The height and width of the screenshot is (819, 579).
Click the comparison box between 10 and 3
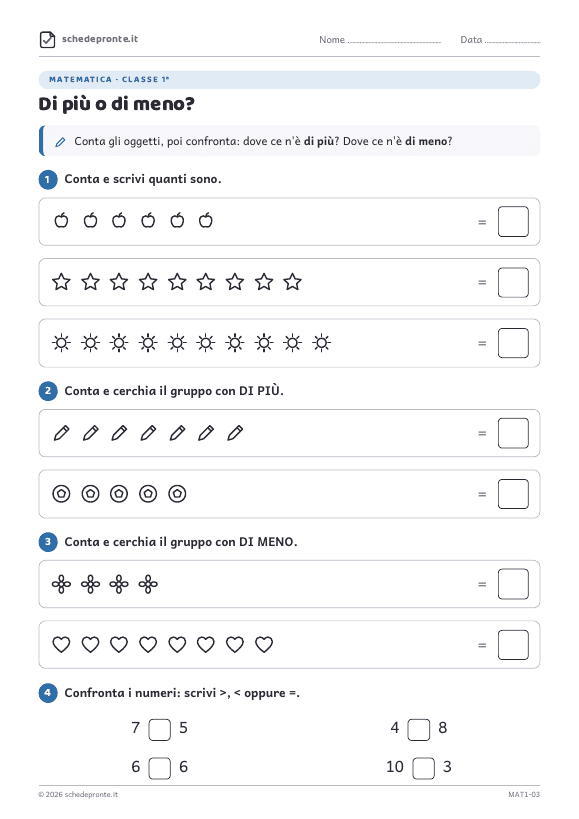point(423,768)
